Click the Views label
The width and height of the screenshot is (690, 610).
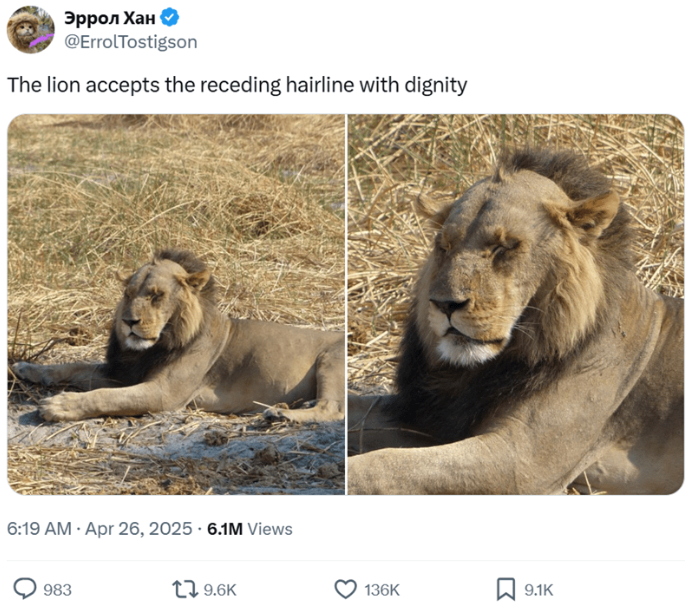click(270, 528)
